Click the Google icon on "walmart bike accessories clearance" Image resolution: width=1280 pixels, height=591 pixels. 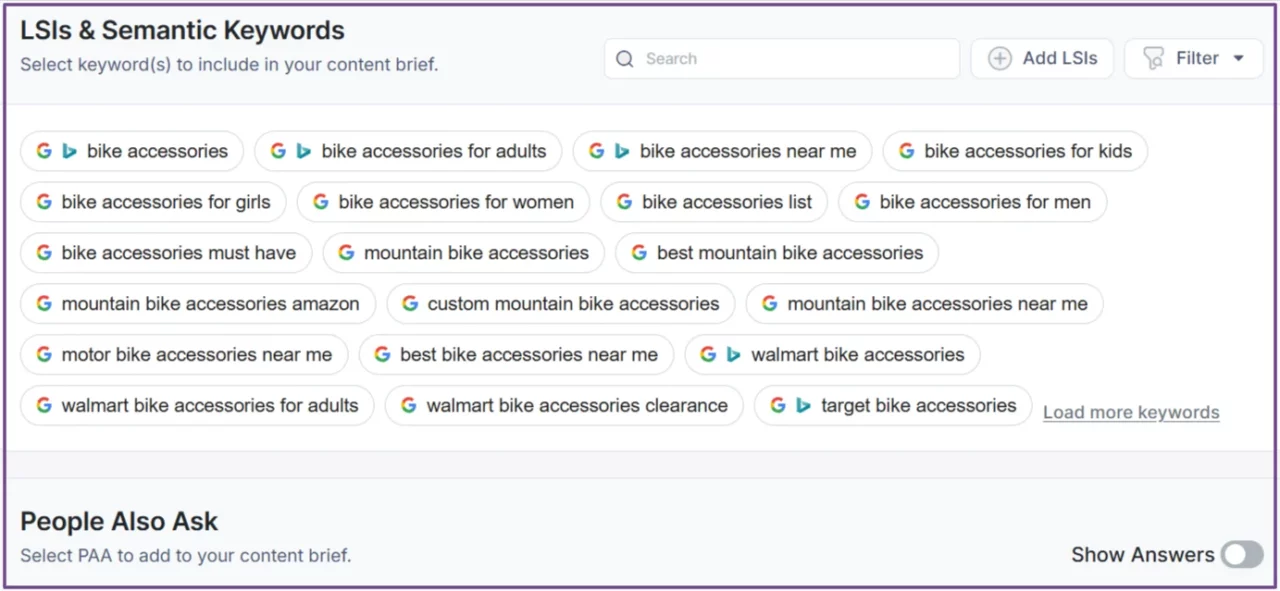(409, 405)
